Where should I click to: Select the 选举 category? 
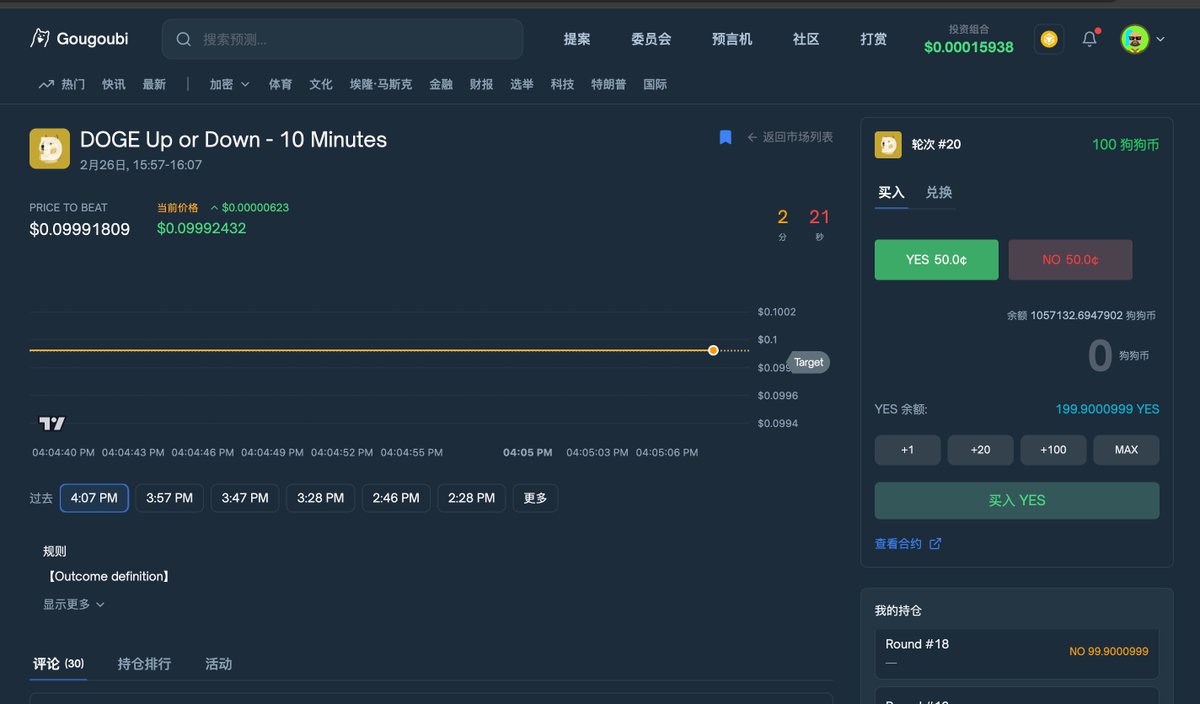(522, 84)
